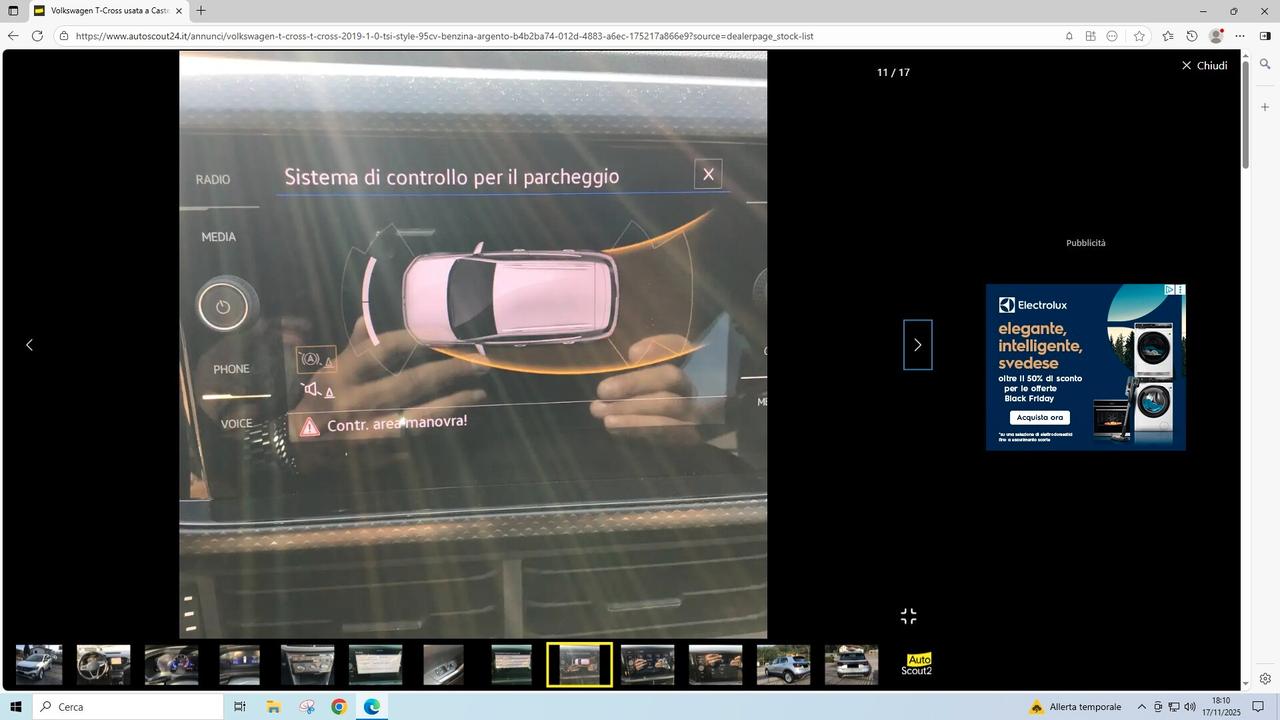The image size is (1280, 720).
Task: Open the tab actions menu
Action: pos(13,11)
